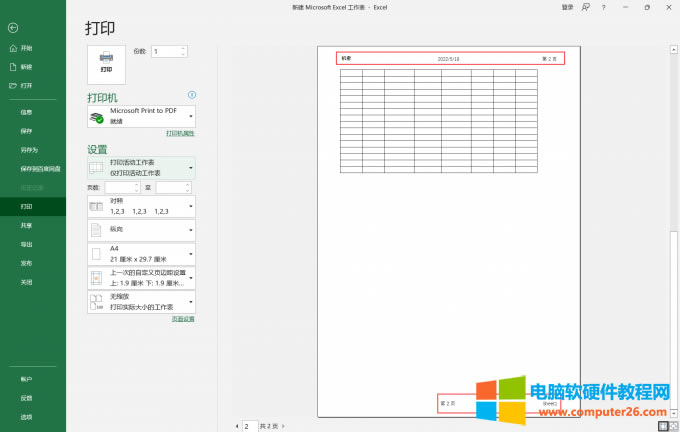This screenshot has height=432, width=680.
Task: Open the A4 paper size dropdown
Action: point(141,254)
